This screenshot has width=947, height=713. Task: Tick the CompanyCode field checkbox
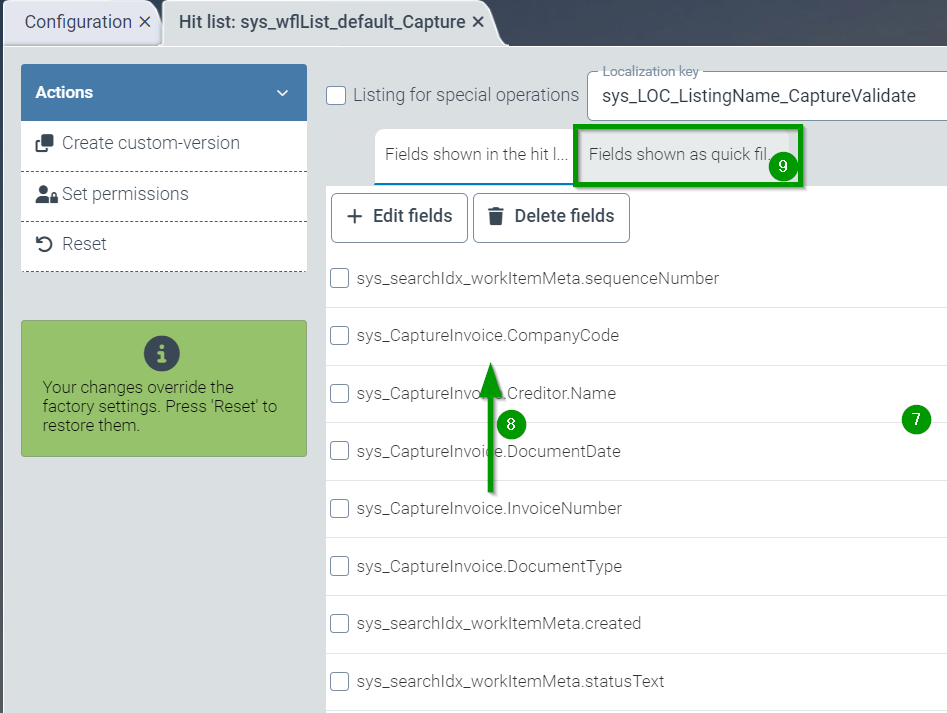pyautogui.click(x=340, y=336)
